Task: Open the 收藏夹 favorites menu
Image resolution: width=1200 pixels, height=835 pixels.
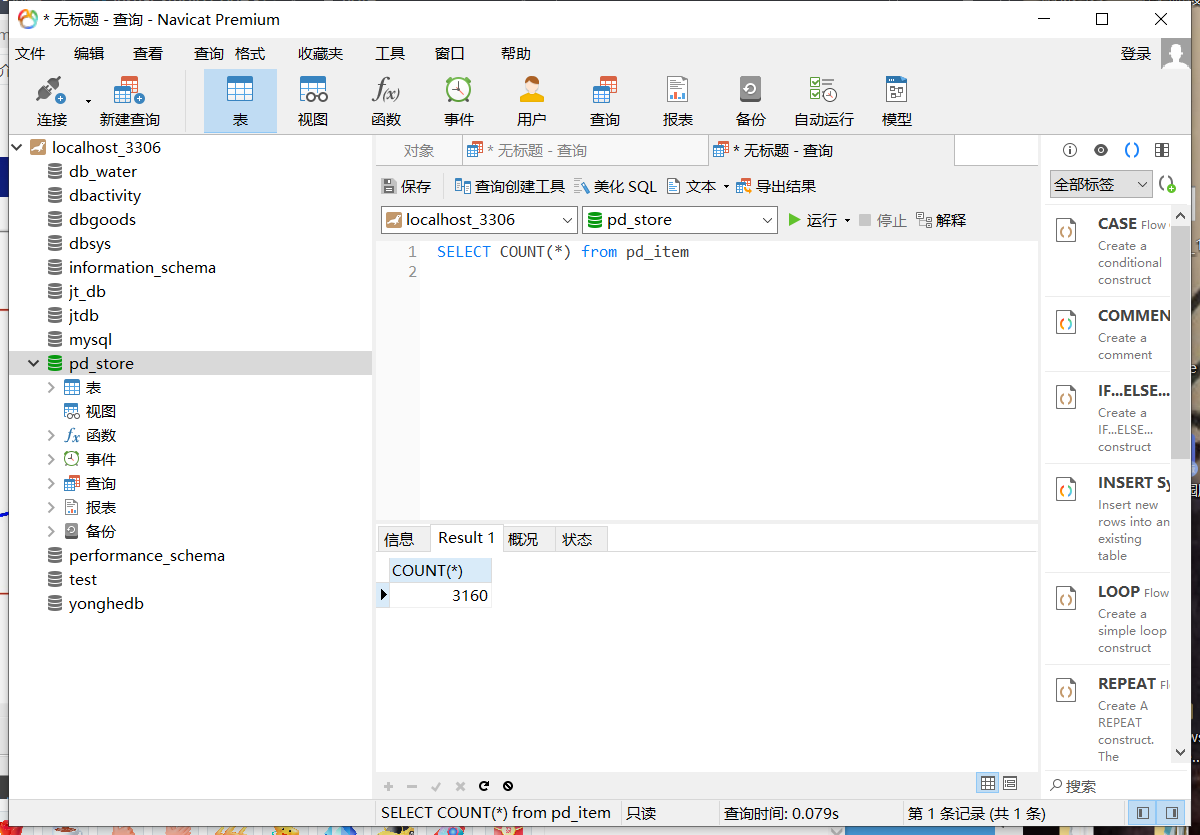Action: (x=320, y=53)
